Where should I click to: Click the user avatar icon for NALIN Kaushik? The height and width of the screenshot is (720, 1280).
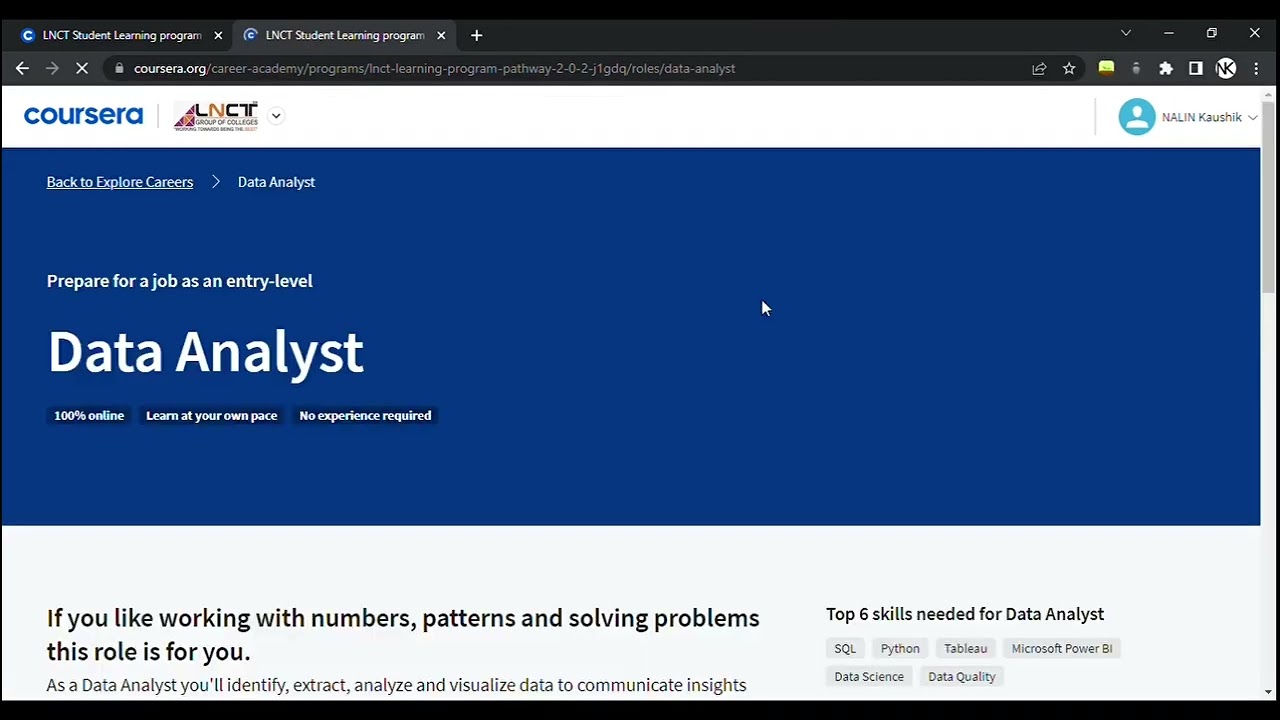[x=1137, y=117]
